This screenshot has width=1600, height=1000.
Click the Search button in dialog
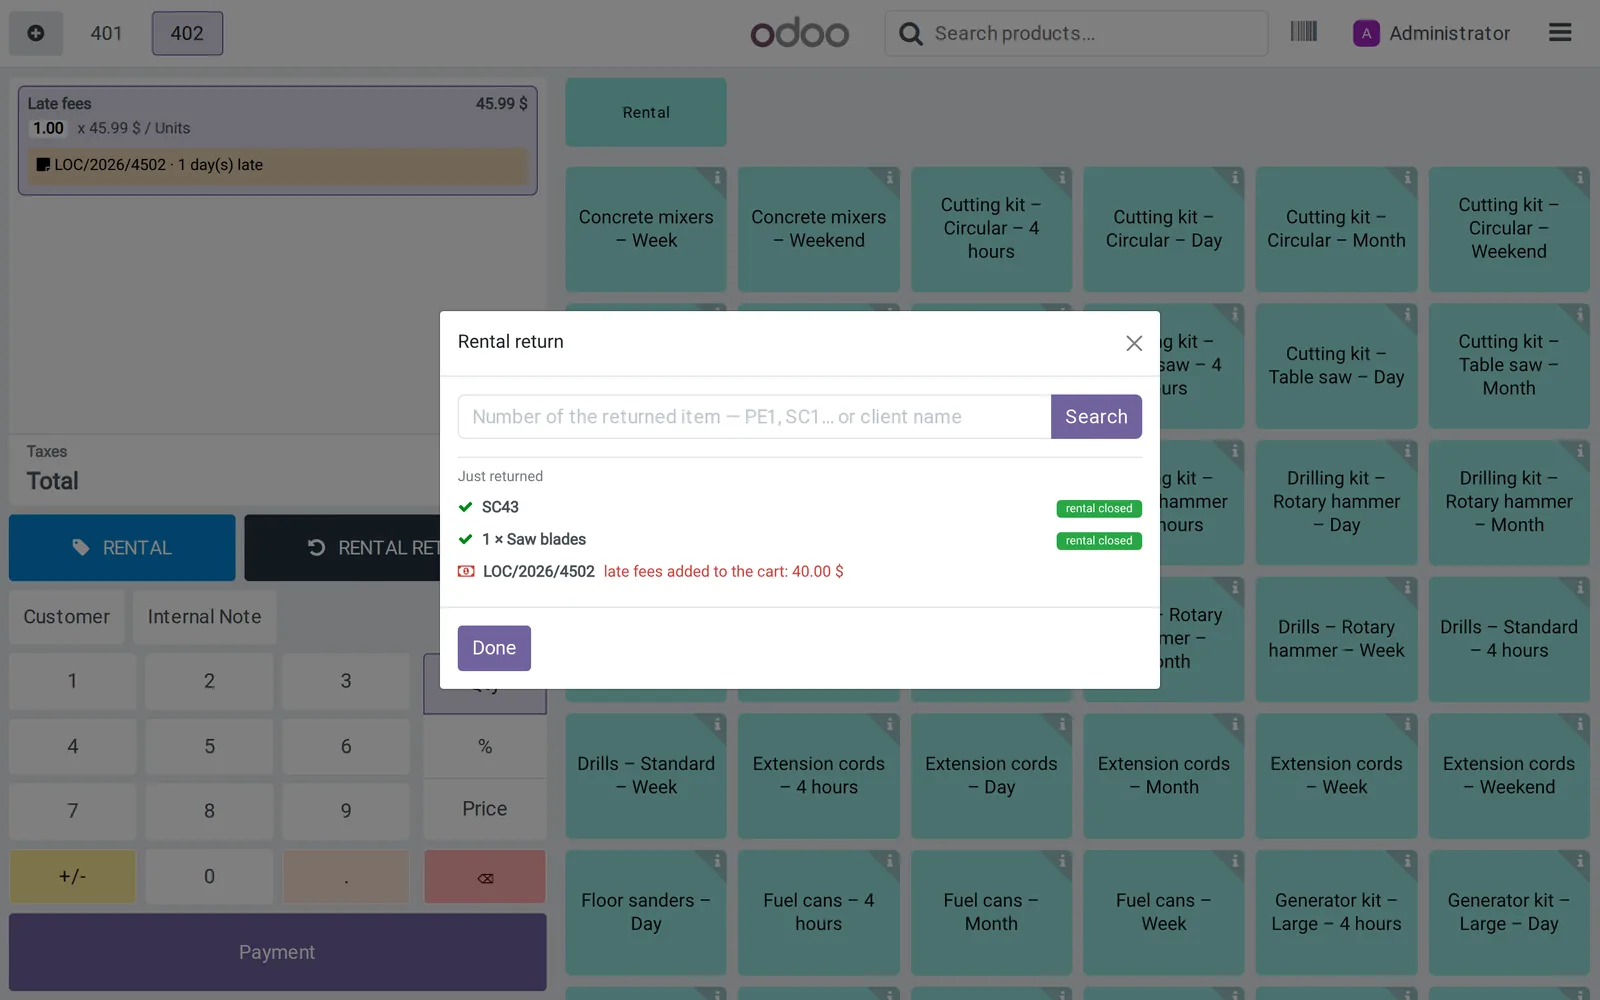point(1096,416)
